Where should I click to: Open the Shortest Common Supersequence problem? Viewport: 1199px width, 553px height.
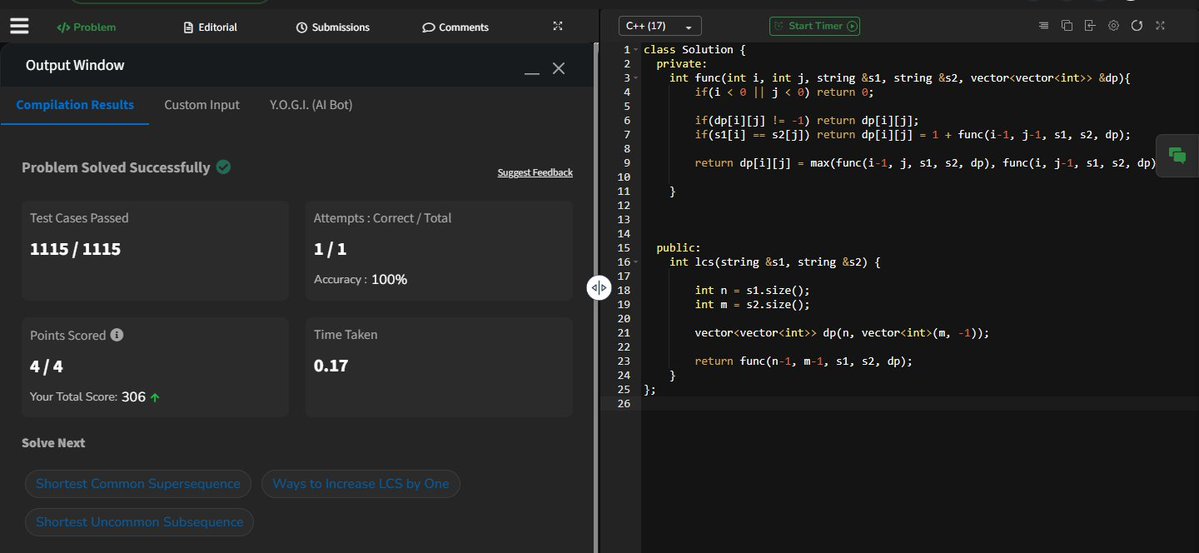point(138,483)
